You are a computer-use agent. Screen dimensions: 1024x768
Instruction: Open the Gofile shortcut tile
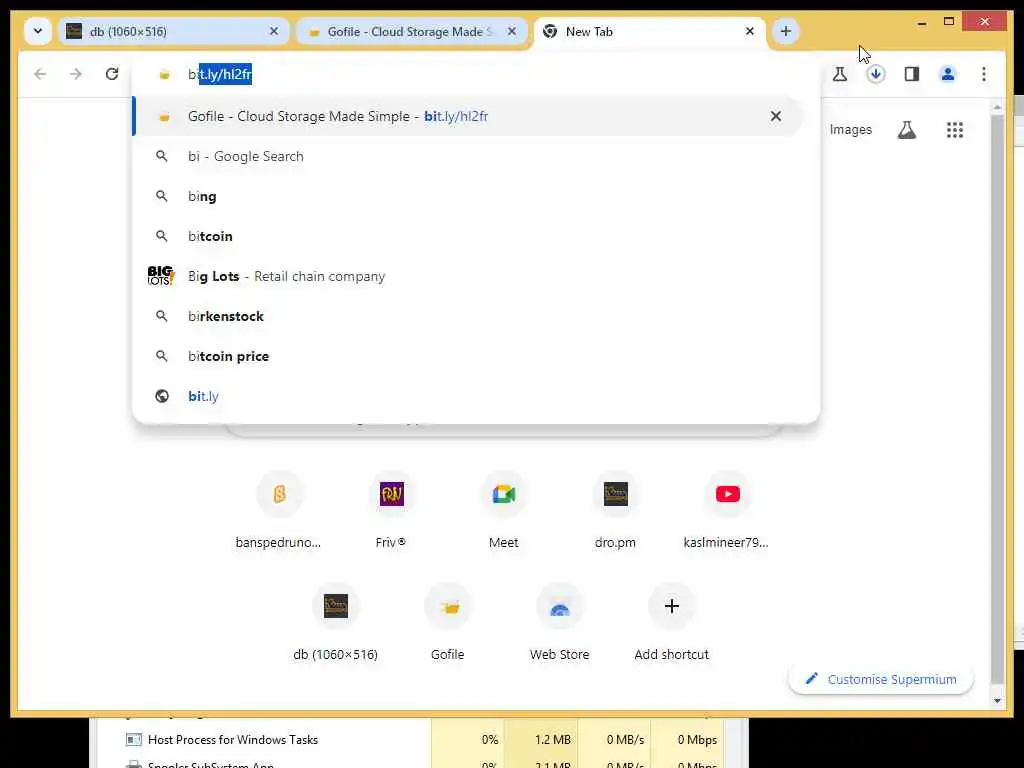click(448, 622)
